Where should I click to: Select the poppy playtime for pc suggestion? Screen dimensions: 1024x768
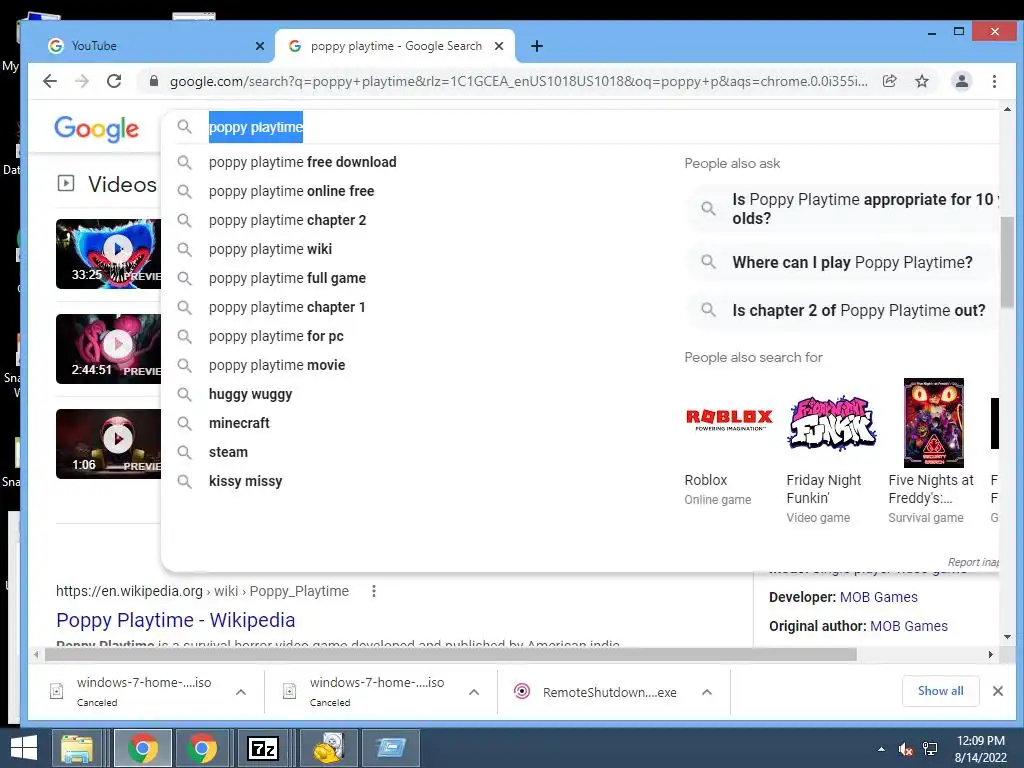(276, 336)
